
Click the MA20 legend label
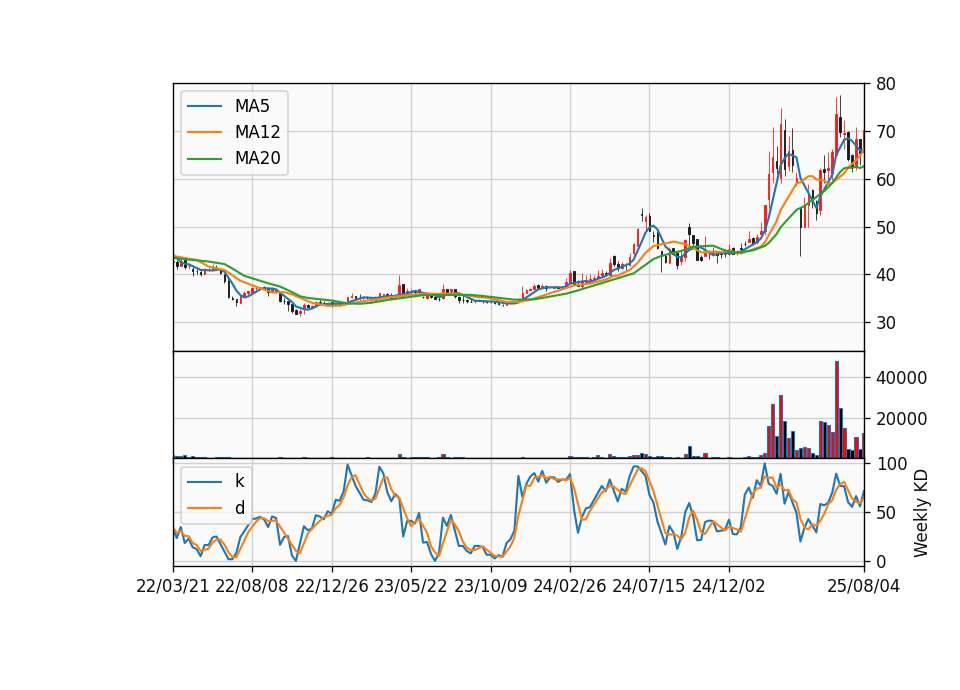[x=257, y=158]
